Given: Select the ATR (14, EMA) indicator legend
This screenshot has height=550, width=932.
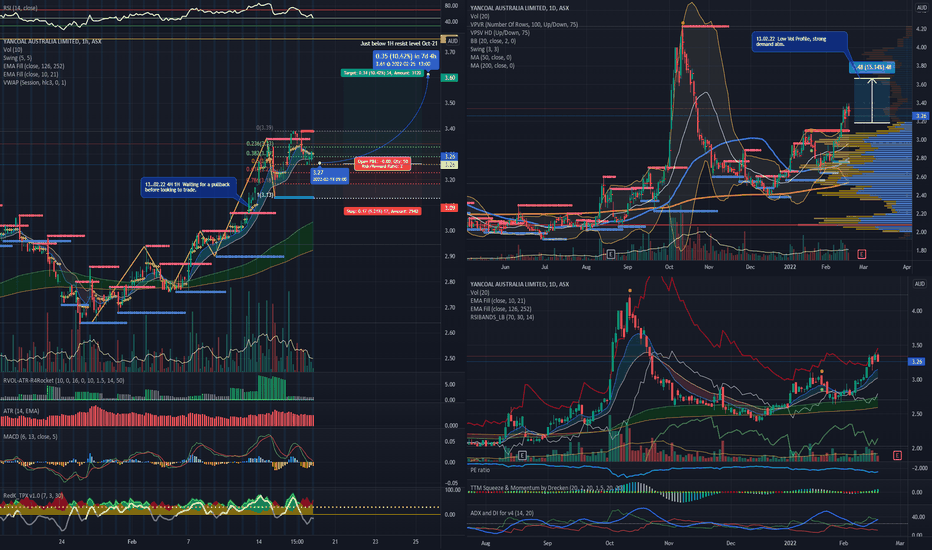Looking at the screenshot, I should pos(20,411).
